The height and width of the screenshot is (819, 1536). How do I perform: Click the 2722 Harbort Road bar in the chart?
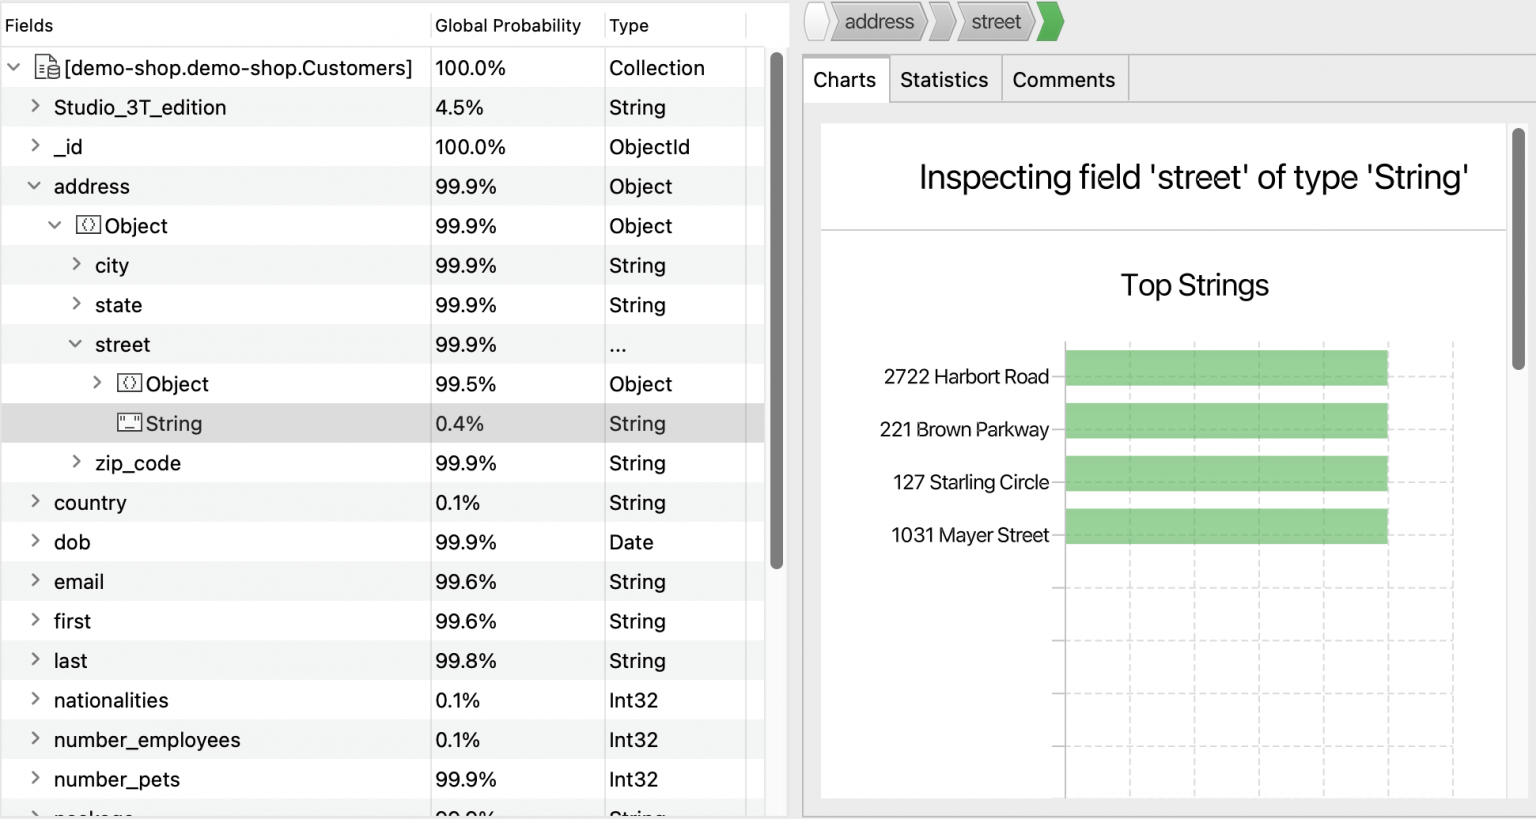click(1225, 368)
